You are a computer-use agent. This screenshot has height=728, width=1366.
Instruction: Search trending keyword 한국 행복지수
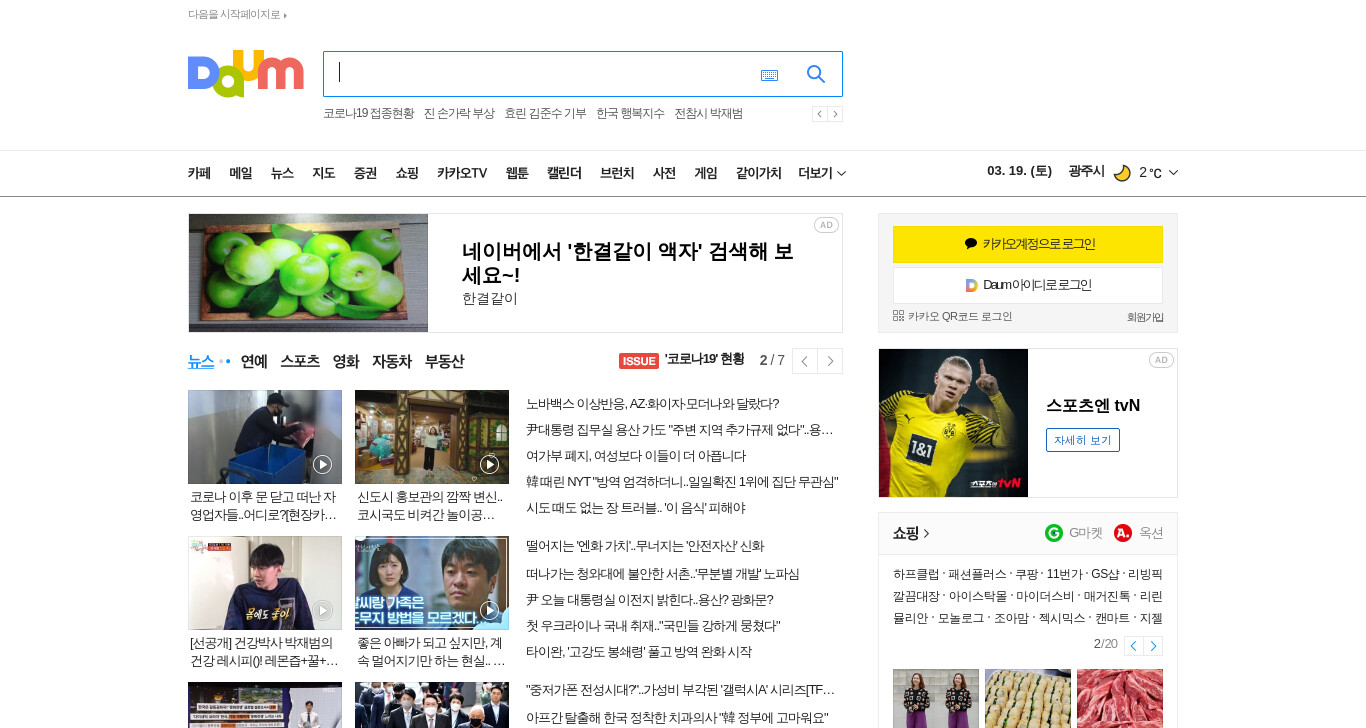[x=630, y=114]
